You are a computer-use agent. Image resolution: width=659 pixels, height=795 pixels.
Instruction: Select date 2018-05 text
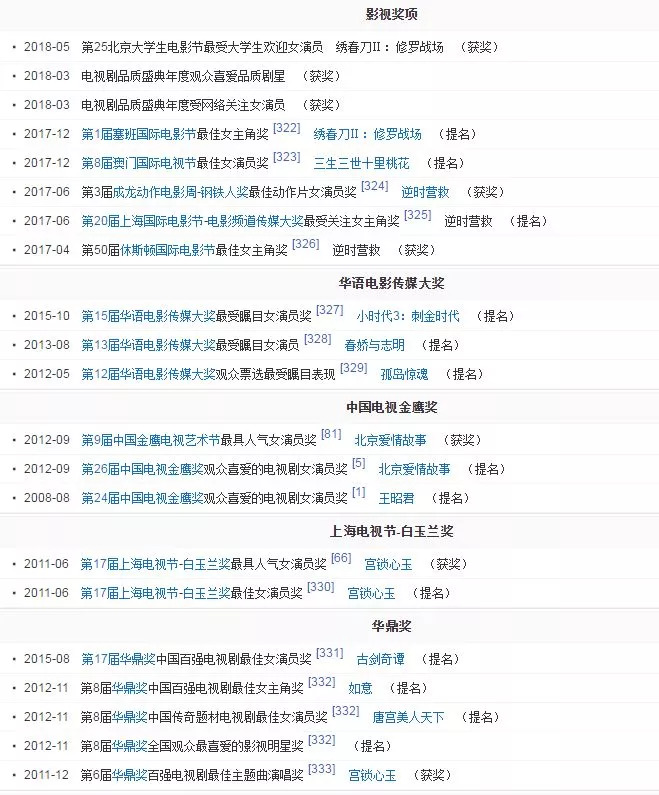pos(47,47)
